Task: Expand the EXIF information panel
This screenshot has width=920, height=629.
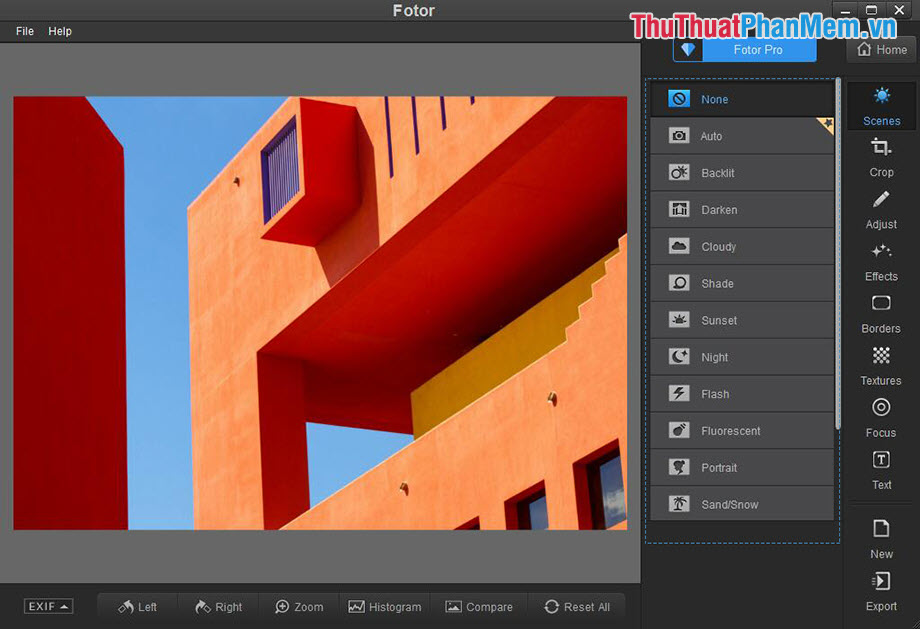Action: 48,606
